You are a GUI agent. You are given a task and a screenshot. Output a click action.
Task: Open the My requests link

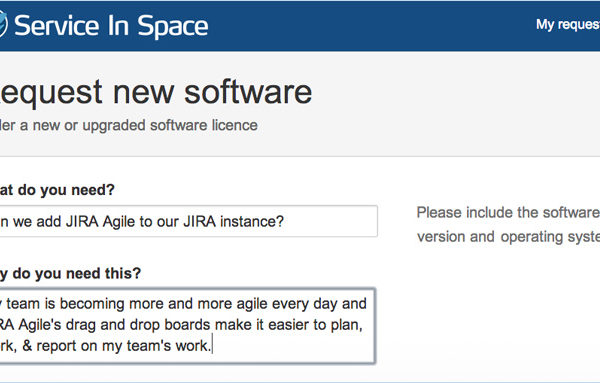tap(568, 24)
